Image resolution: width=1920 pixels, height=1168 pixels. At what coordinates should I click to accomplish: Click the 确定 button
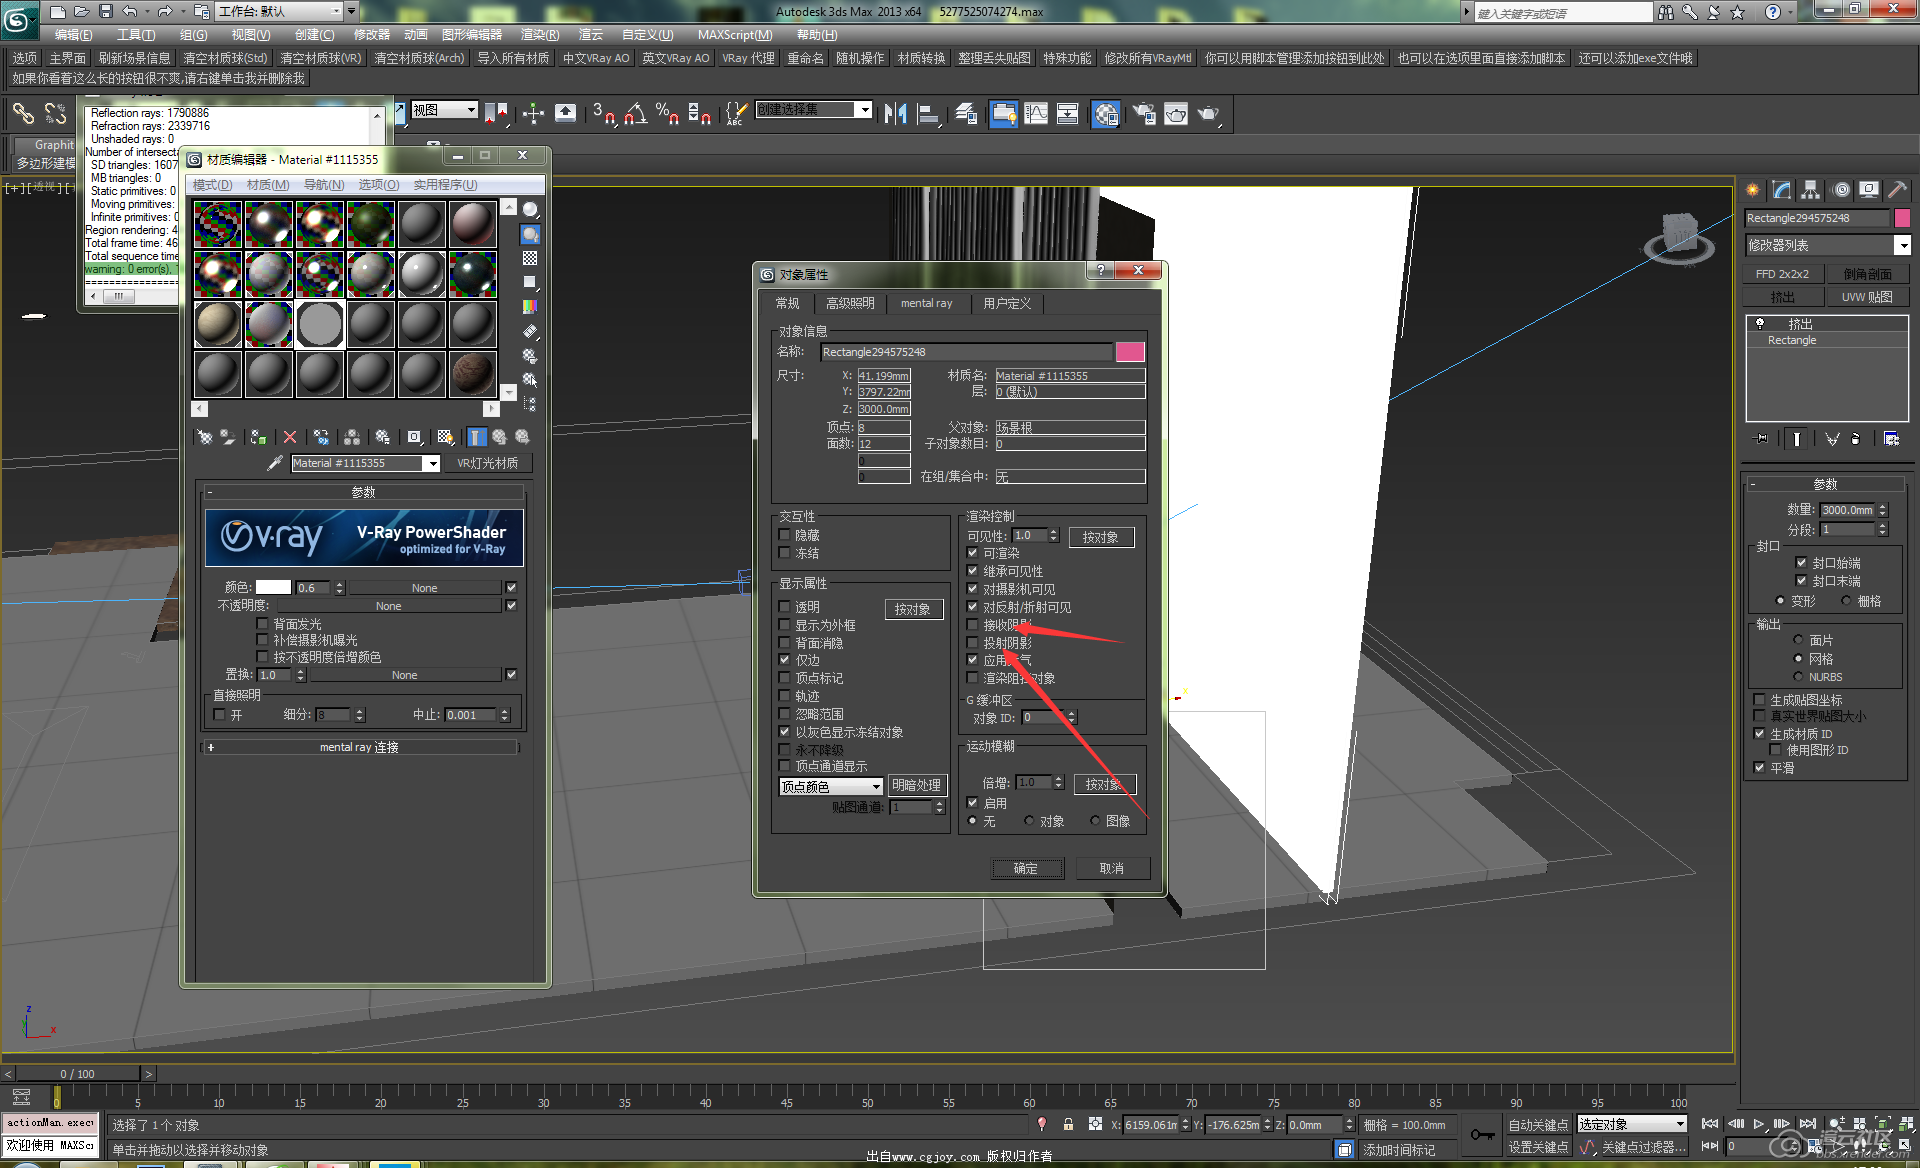[x=1027, y=868]
